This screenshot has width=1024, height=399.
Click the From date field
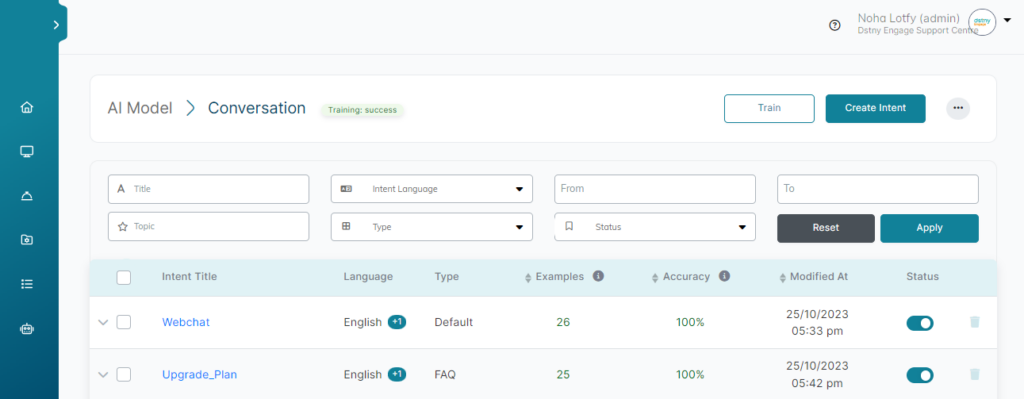[x=655, y=189]
